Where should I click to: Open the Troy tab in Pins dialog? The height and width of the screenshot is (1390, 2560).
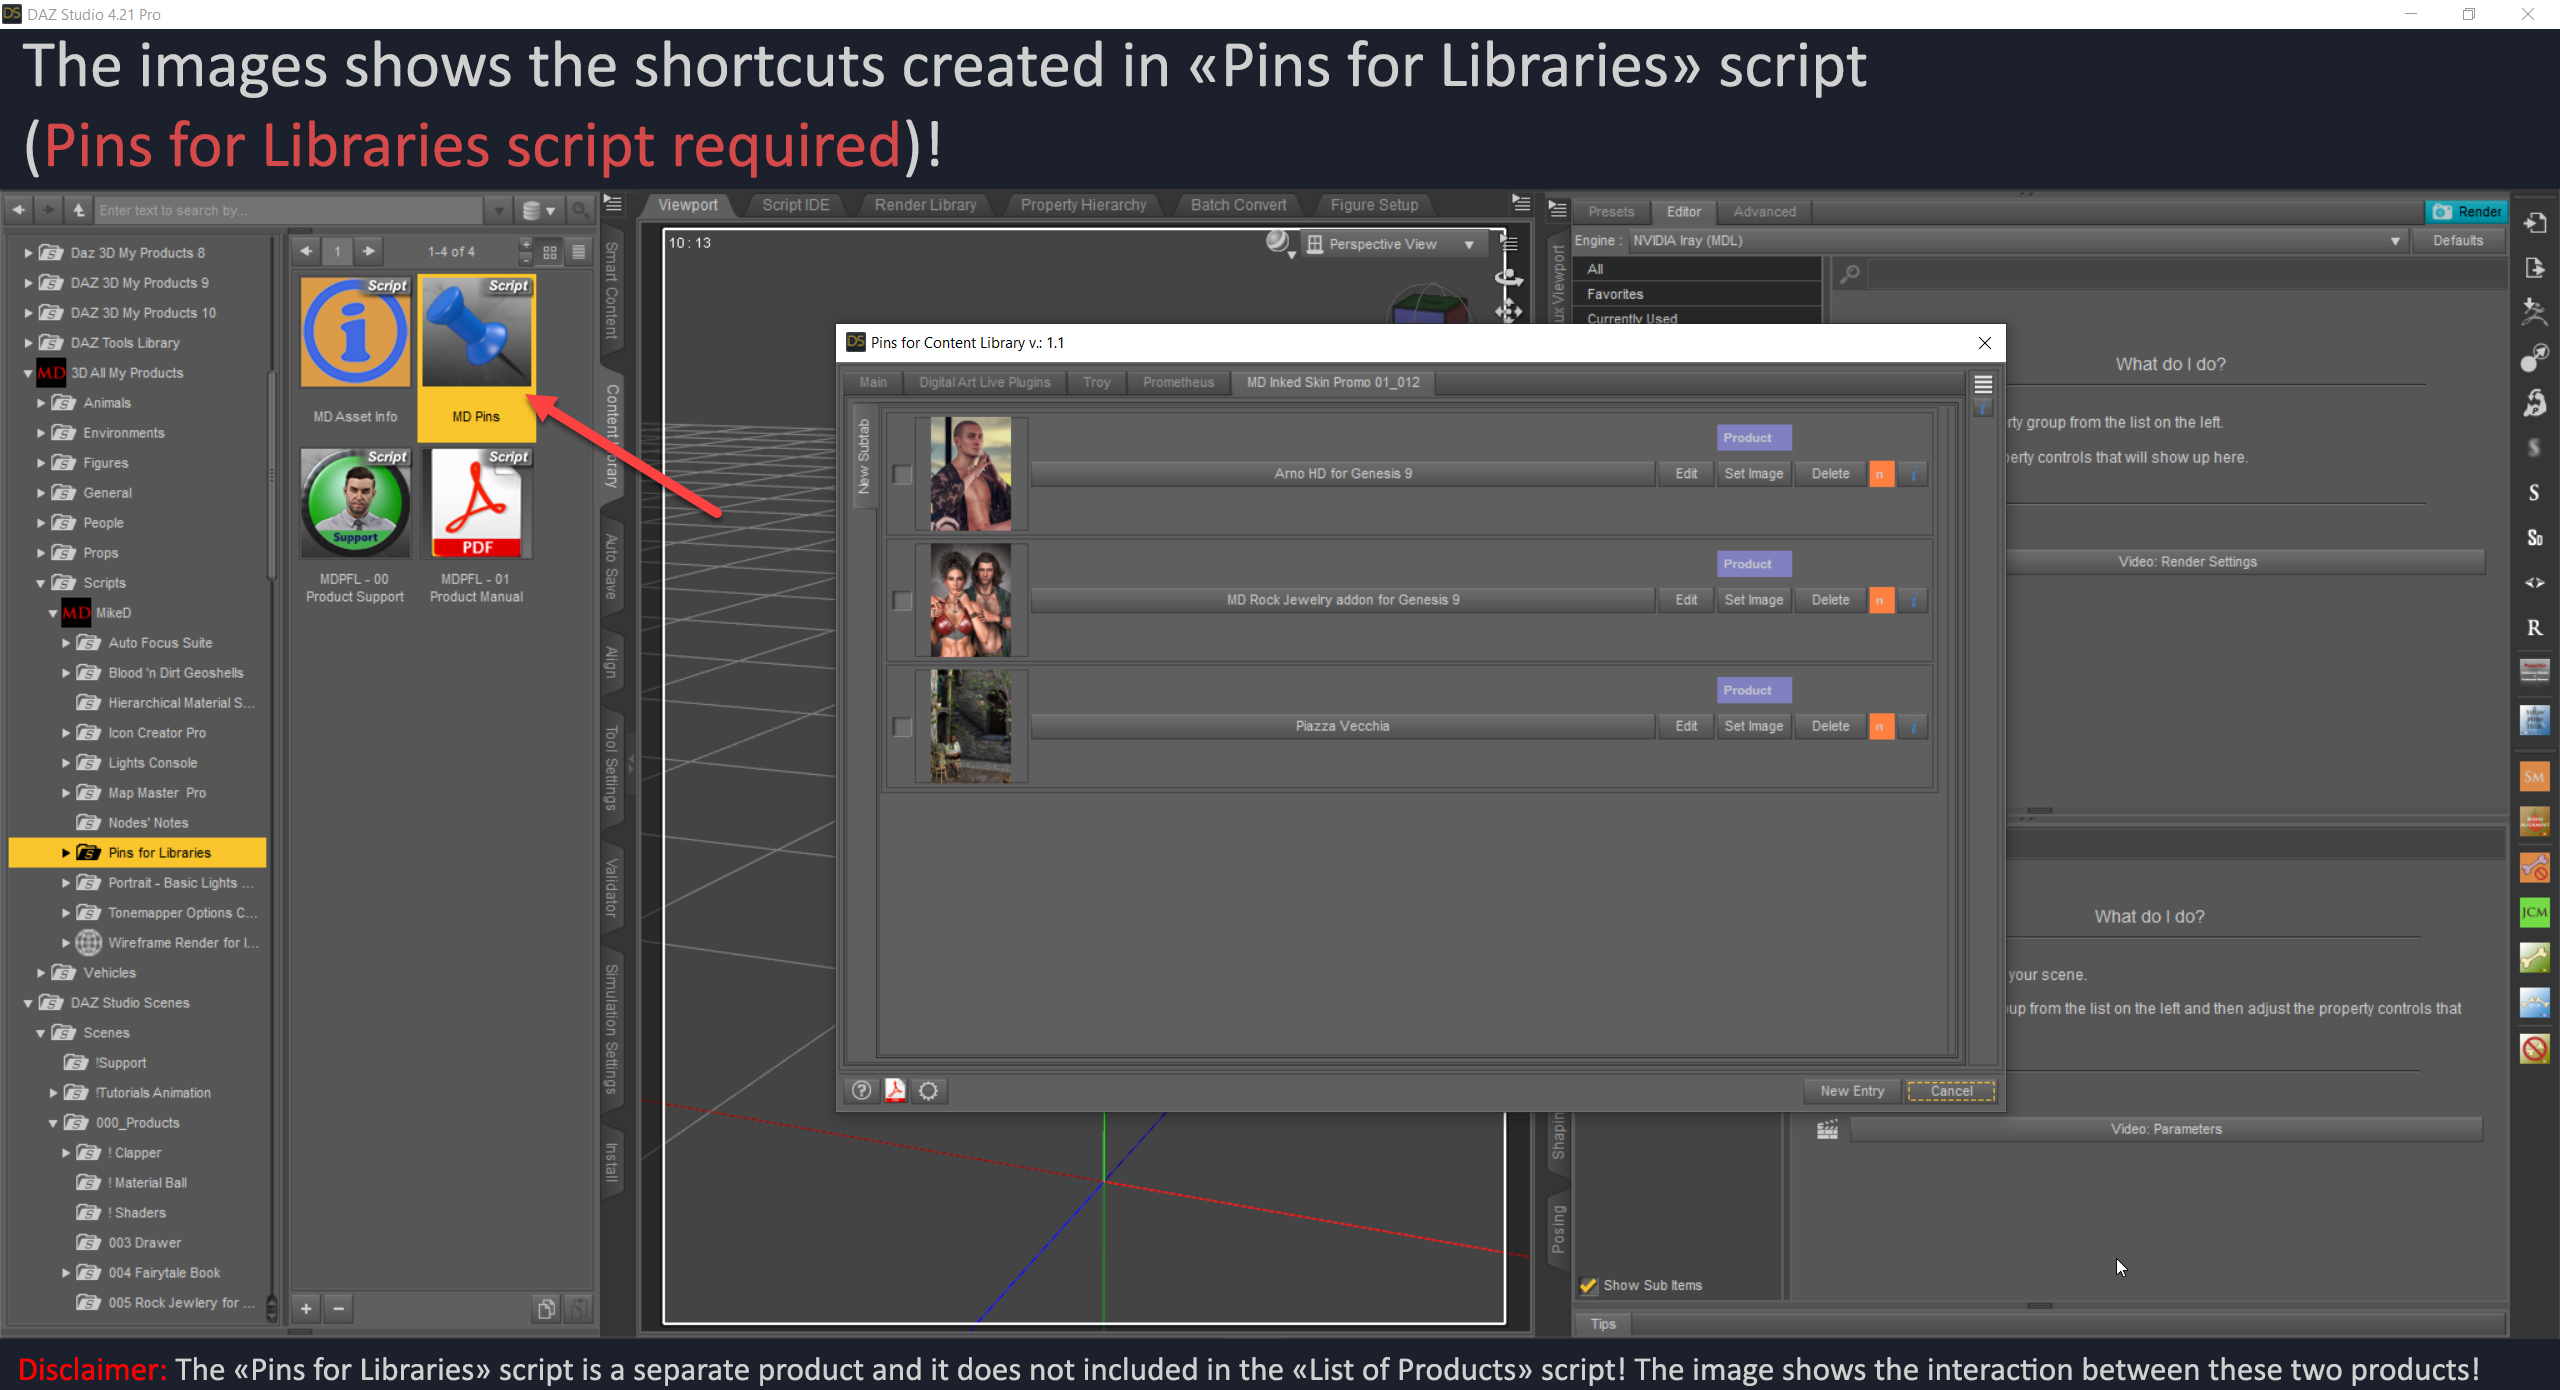tap(1097, 383)
